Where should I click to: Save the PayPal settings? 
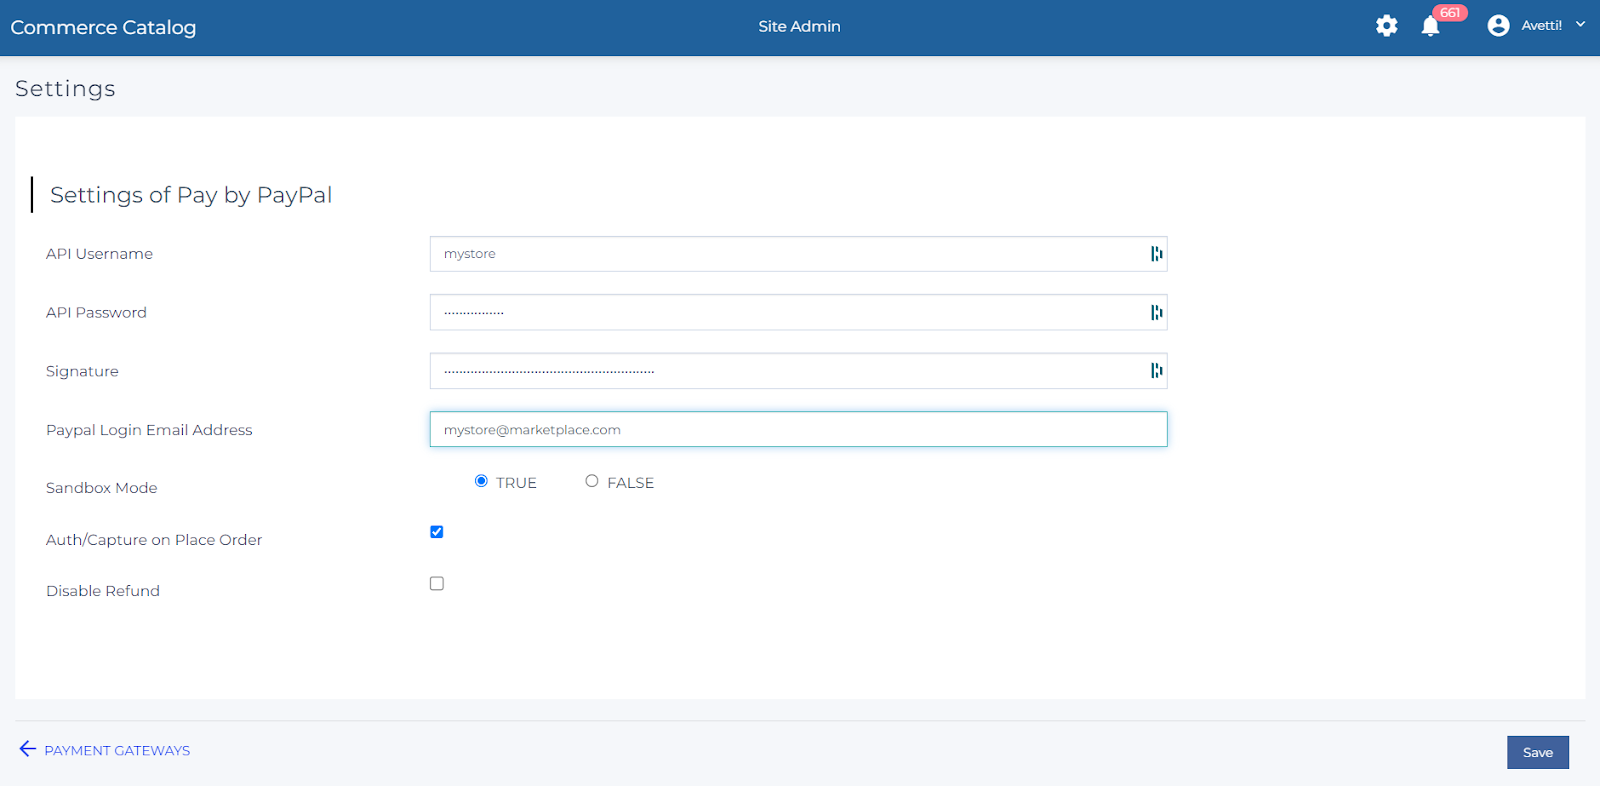(1537, 752)
